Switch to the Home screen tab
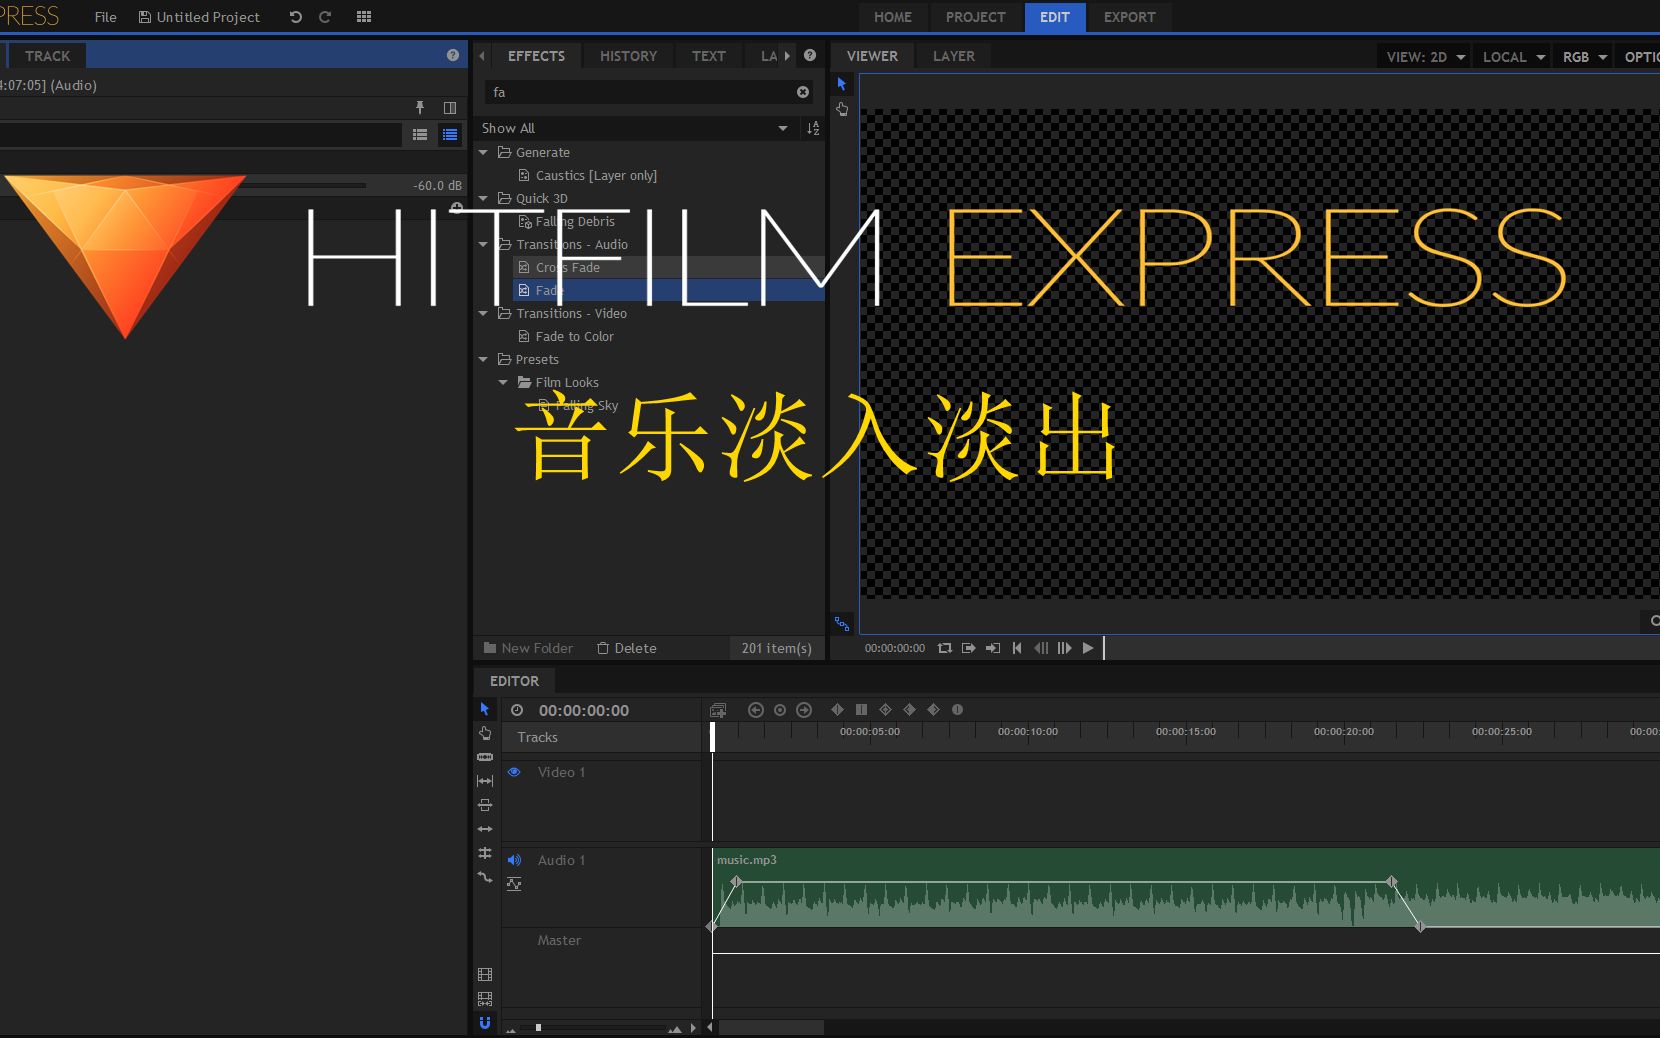The height and width of the screenshot is (1038, 1660). tap(892, 17)
